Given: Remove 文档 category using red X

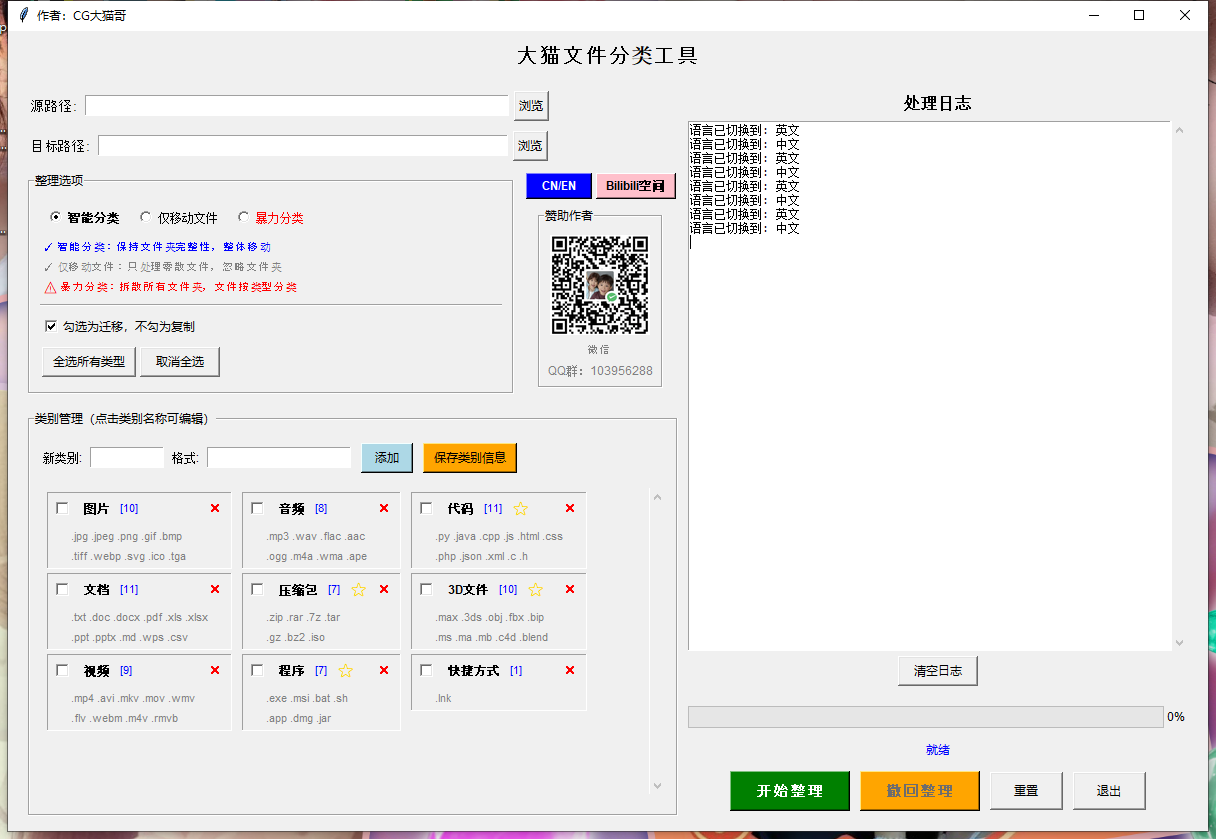Looking at the screenshot, I should click(214, 589).
